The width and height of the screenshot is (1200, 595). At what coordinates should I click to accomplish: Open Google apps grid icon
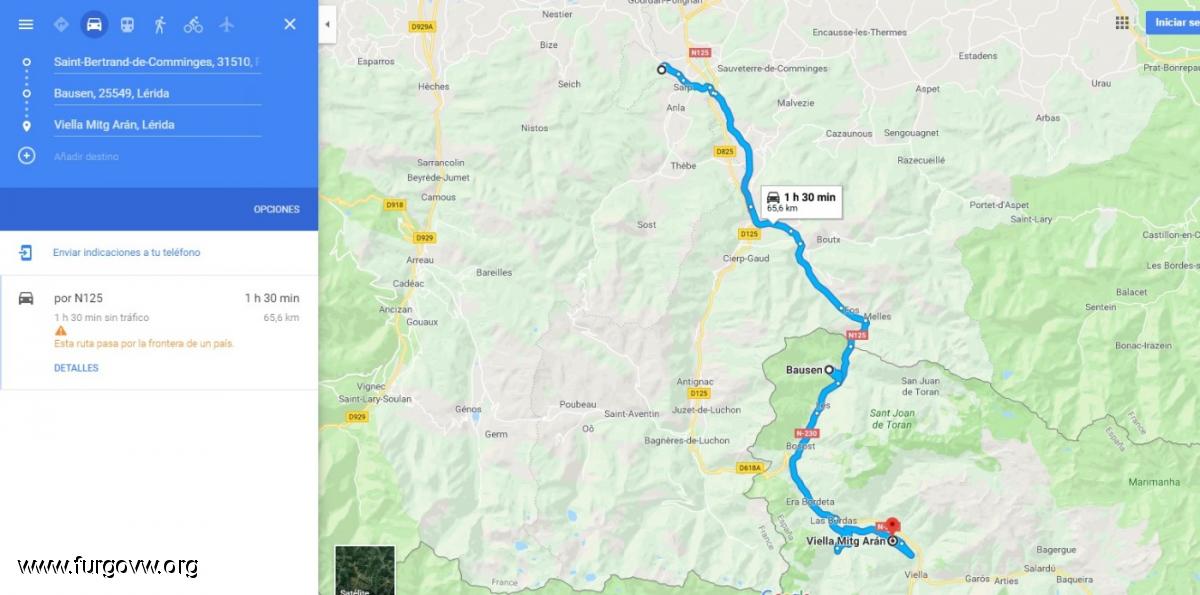[x=1122, y=22]
